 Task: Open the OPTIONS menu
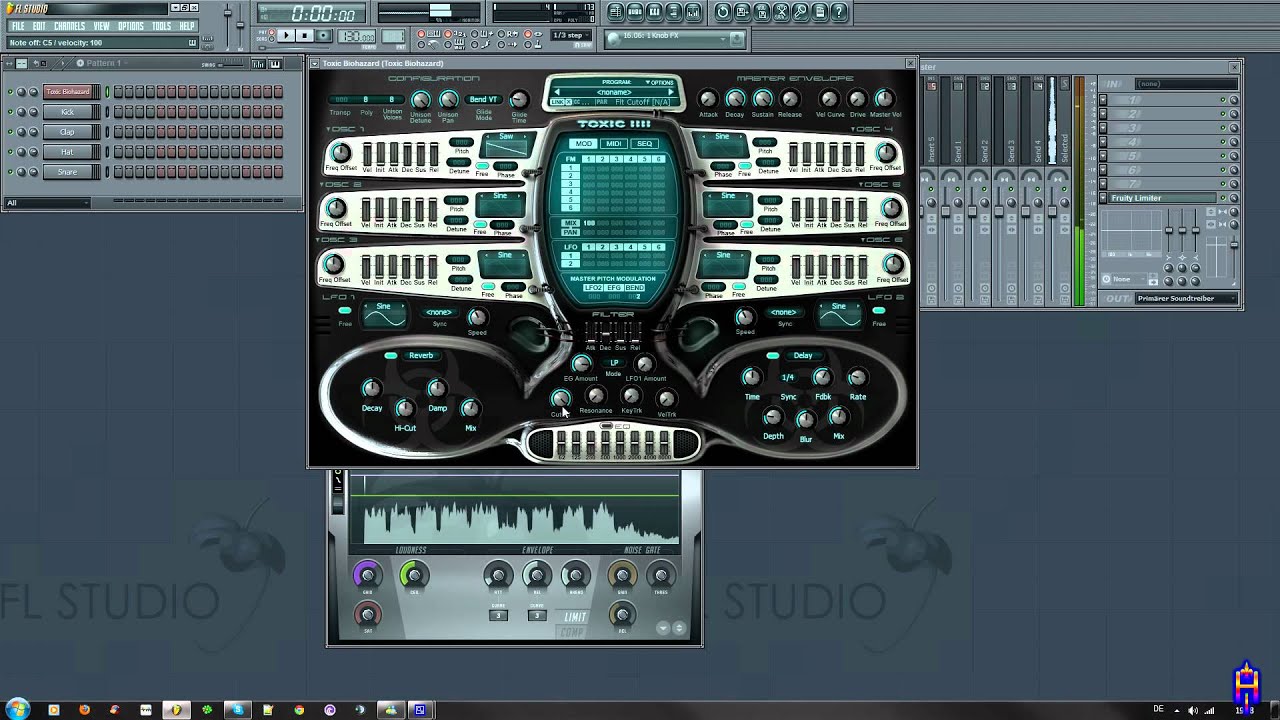pyautogui.click(x=131, y=26)
